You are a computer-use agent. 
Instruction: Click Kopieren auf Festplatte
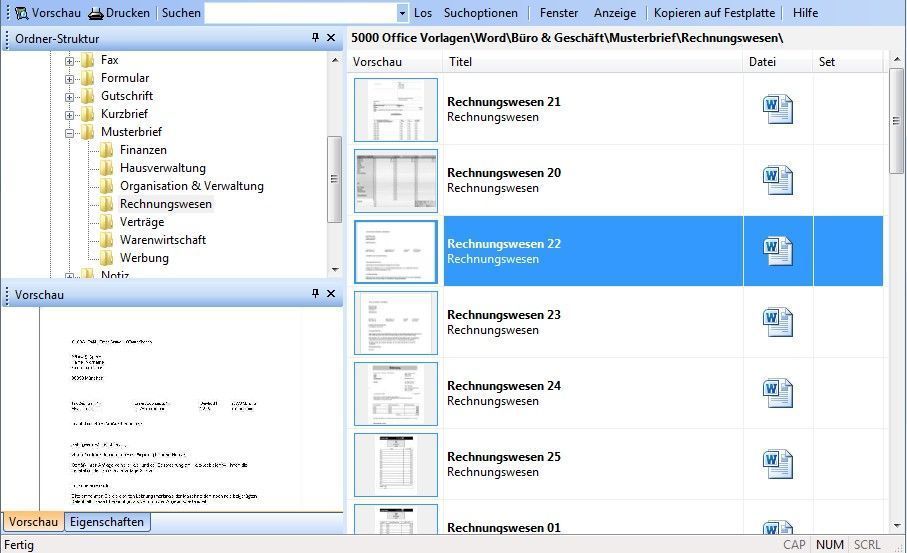pyautogui.click(x=713, y=13)
